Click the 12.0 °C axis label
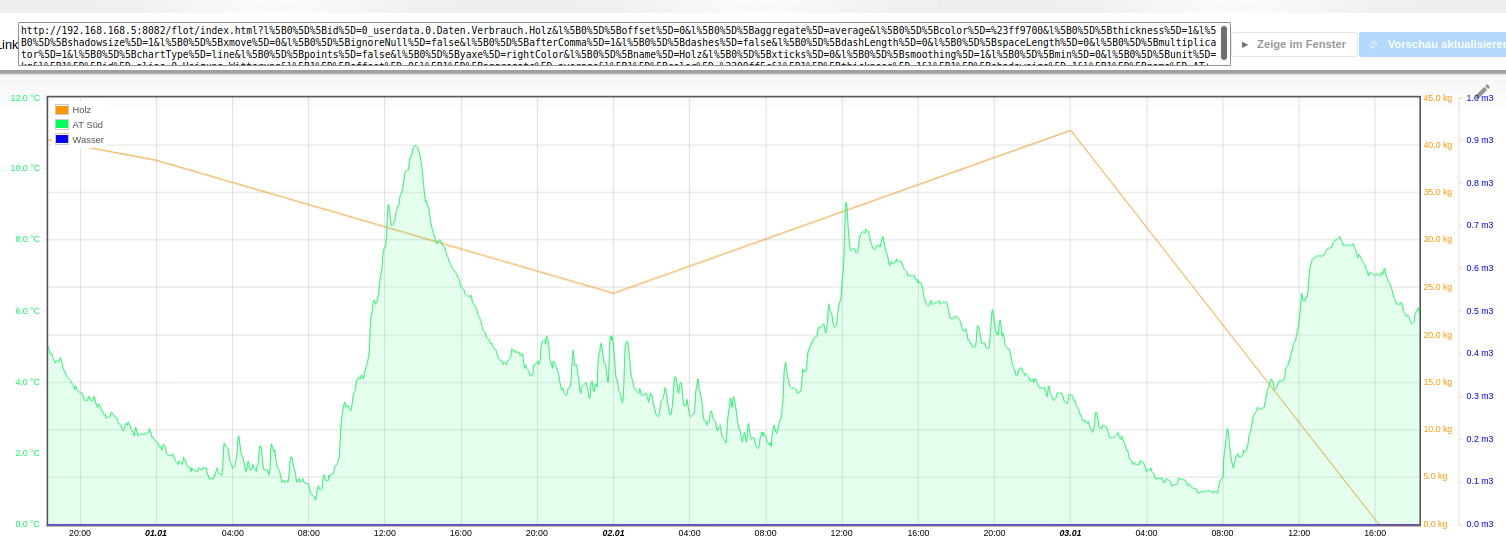Image resolution: width=1506 pixels, height=548 pixels. (25, 97)
